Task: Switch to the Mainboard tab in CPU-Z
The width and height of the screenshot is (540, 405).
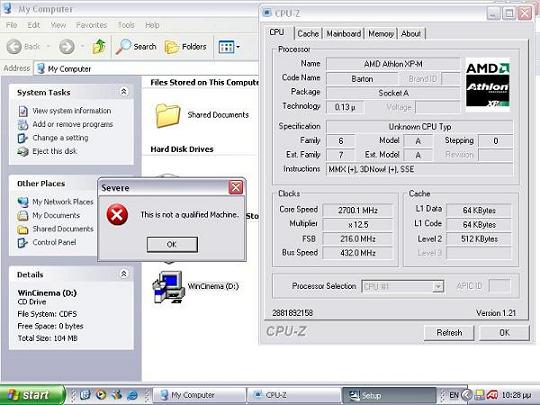Action: [343, 34]
